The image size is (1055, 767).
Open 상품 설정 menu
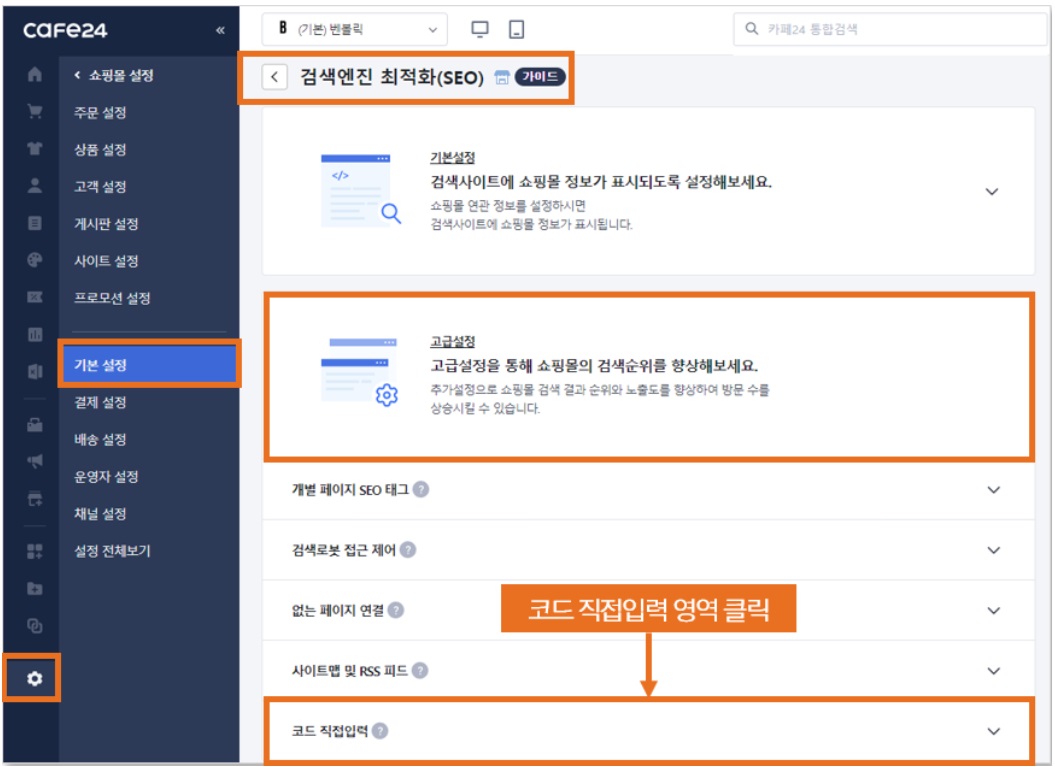click(x=100, y=149)
